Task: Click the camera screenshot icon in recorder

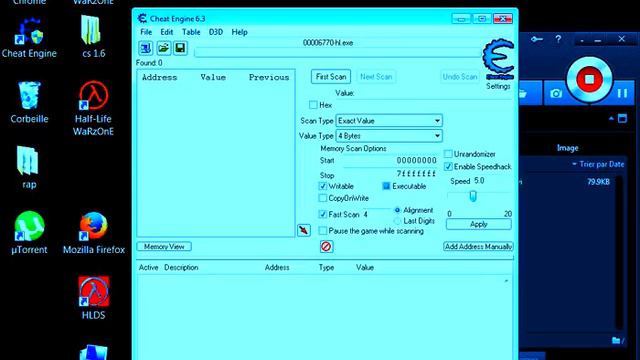Action: point(556,93)
